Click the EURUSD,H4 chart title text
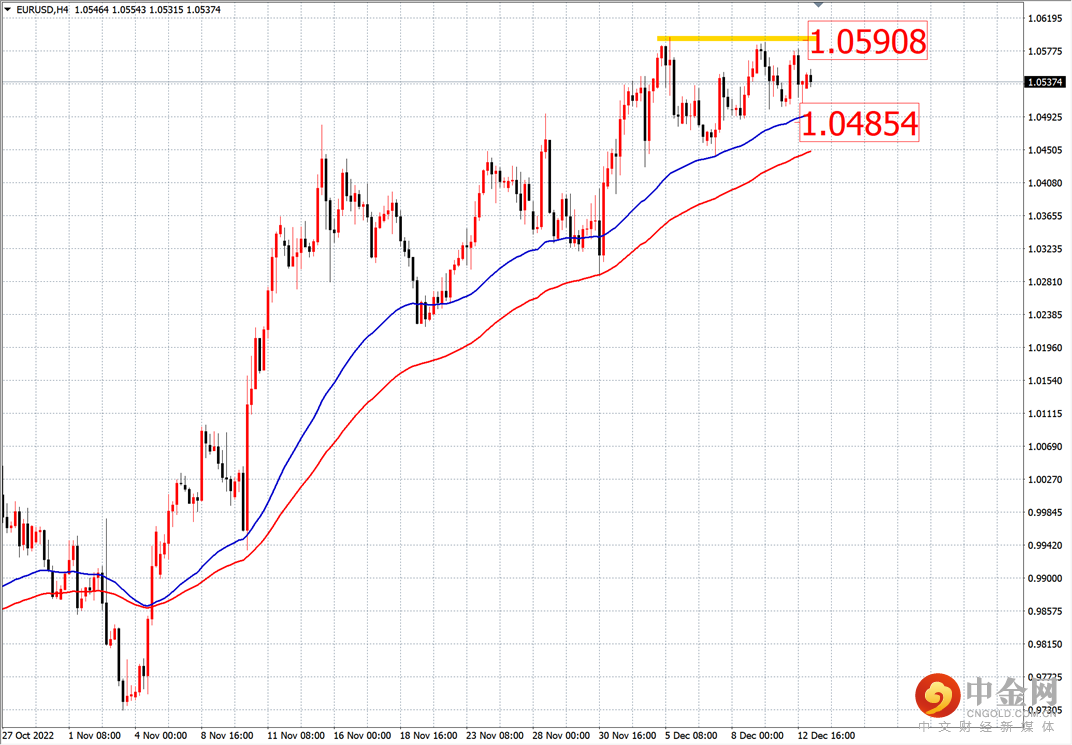1072x745 pixels. [x=35, y=9]
